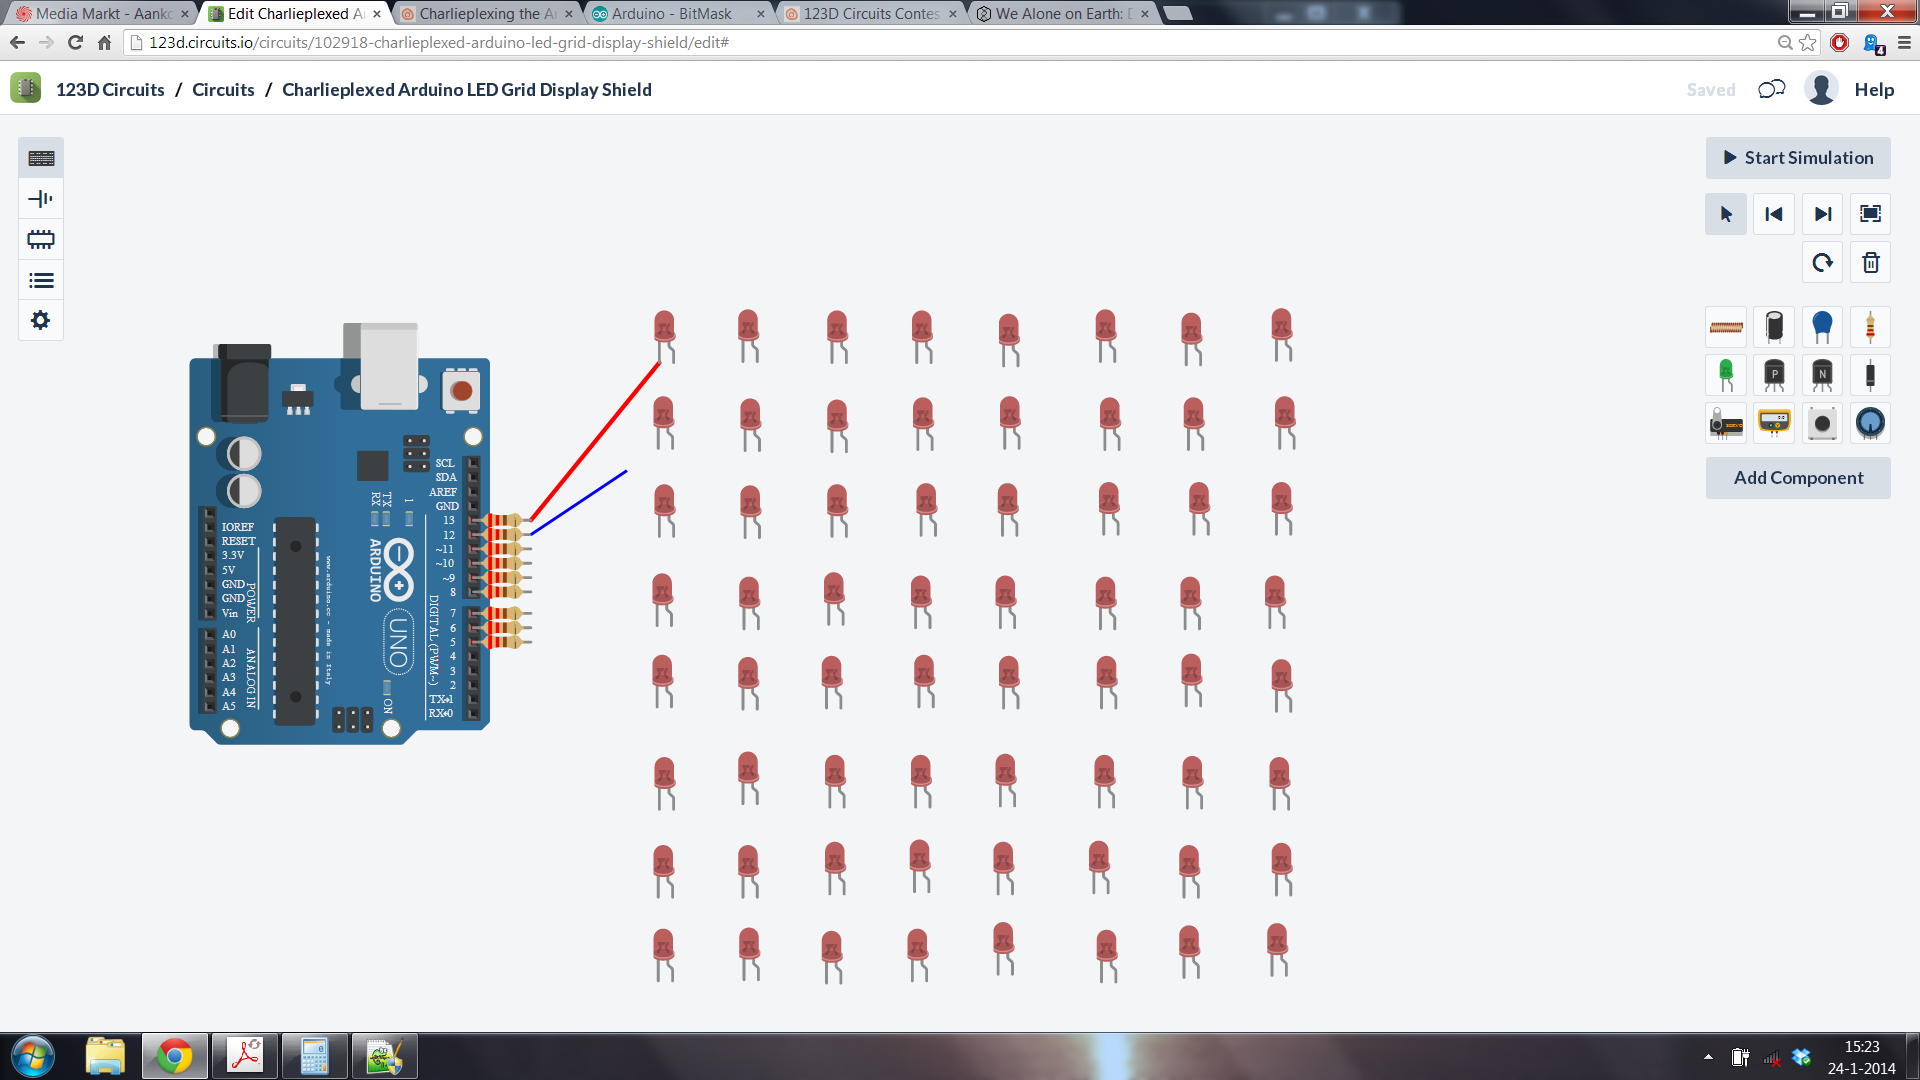Image resolution: width=1920 pixels, height=1080 pixels.
Task: Open the components list panel
Action: point(39,280)
